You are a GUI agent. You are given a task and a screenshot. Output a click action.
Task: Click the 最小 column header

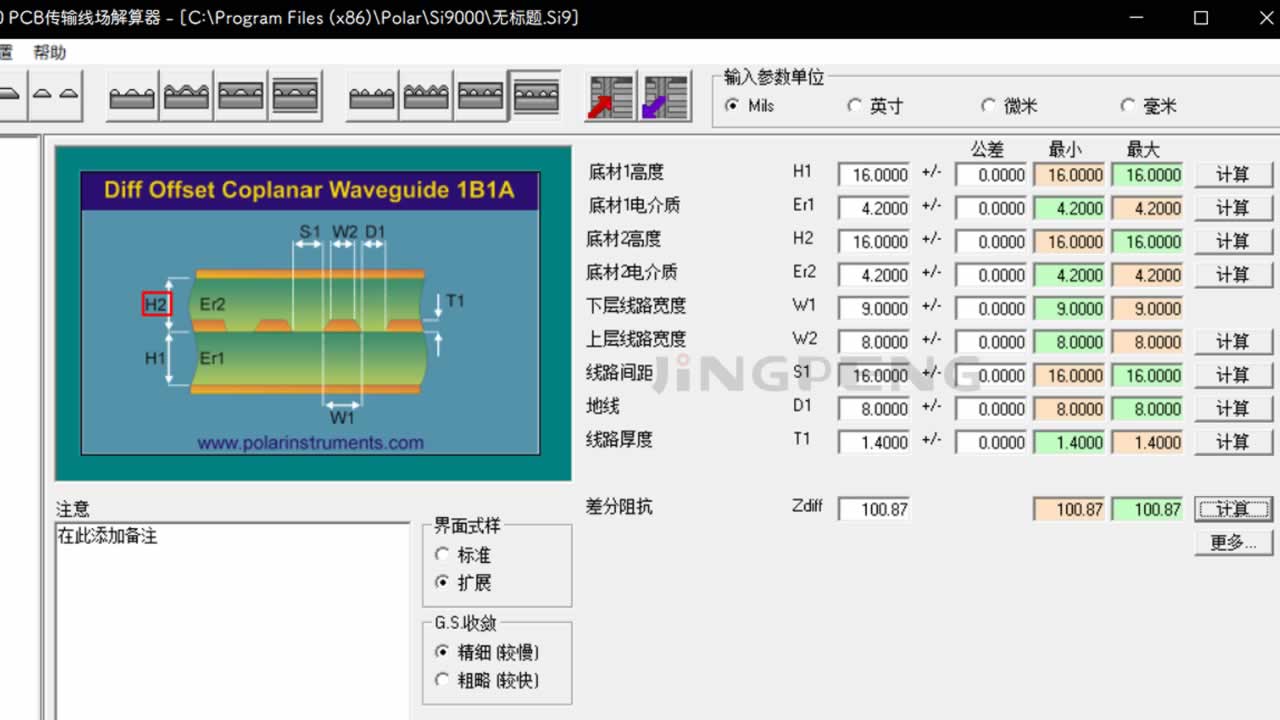1065,149
